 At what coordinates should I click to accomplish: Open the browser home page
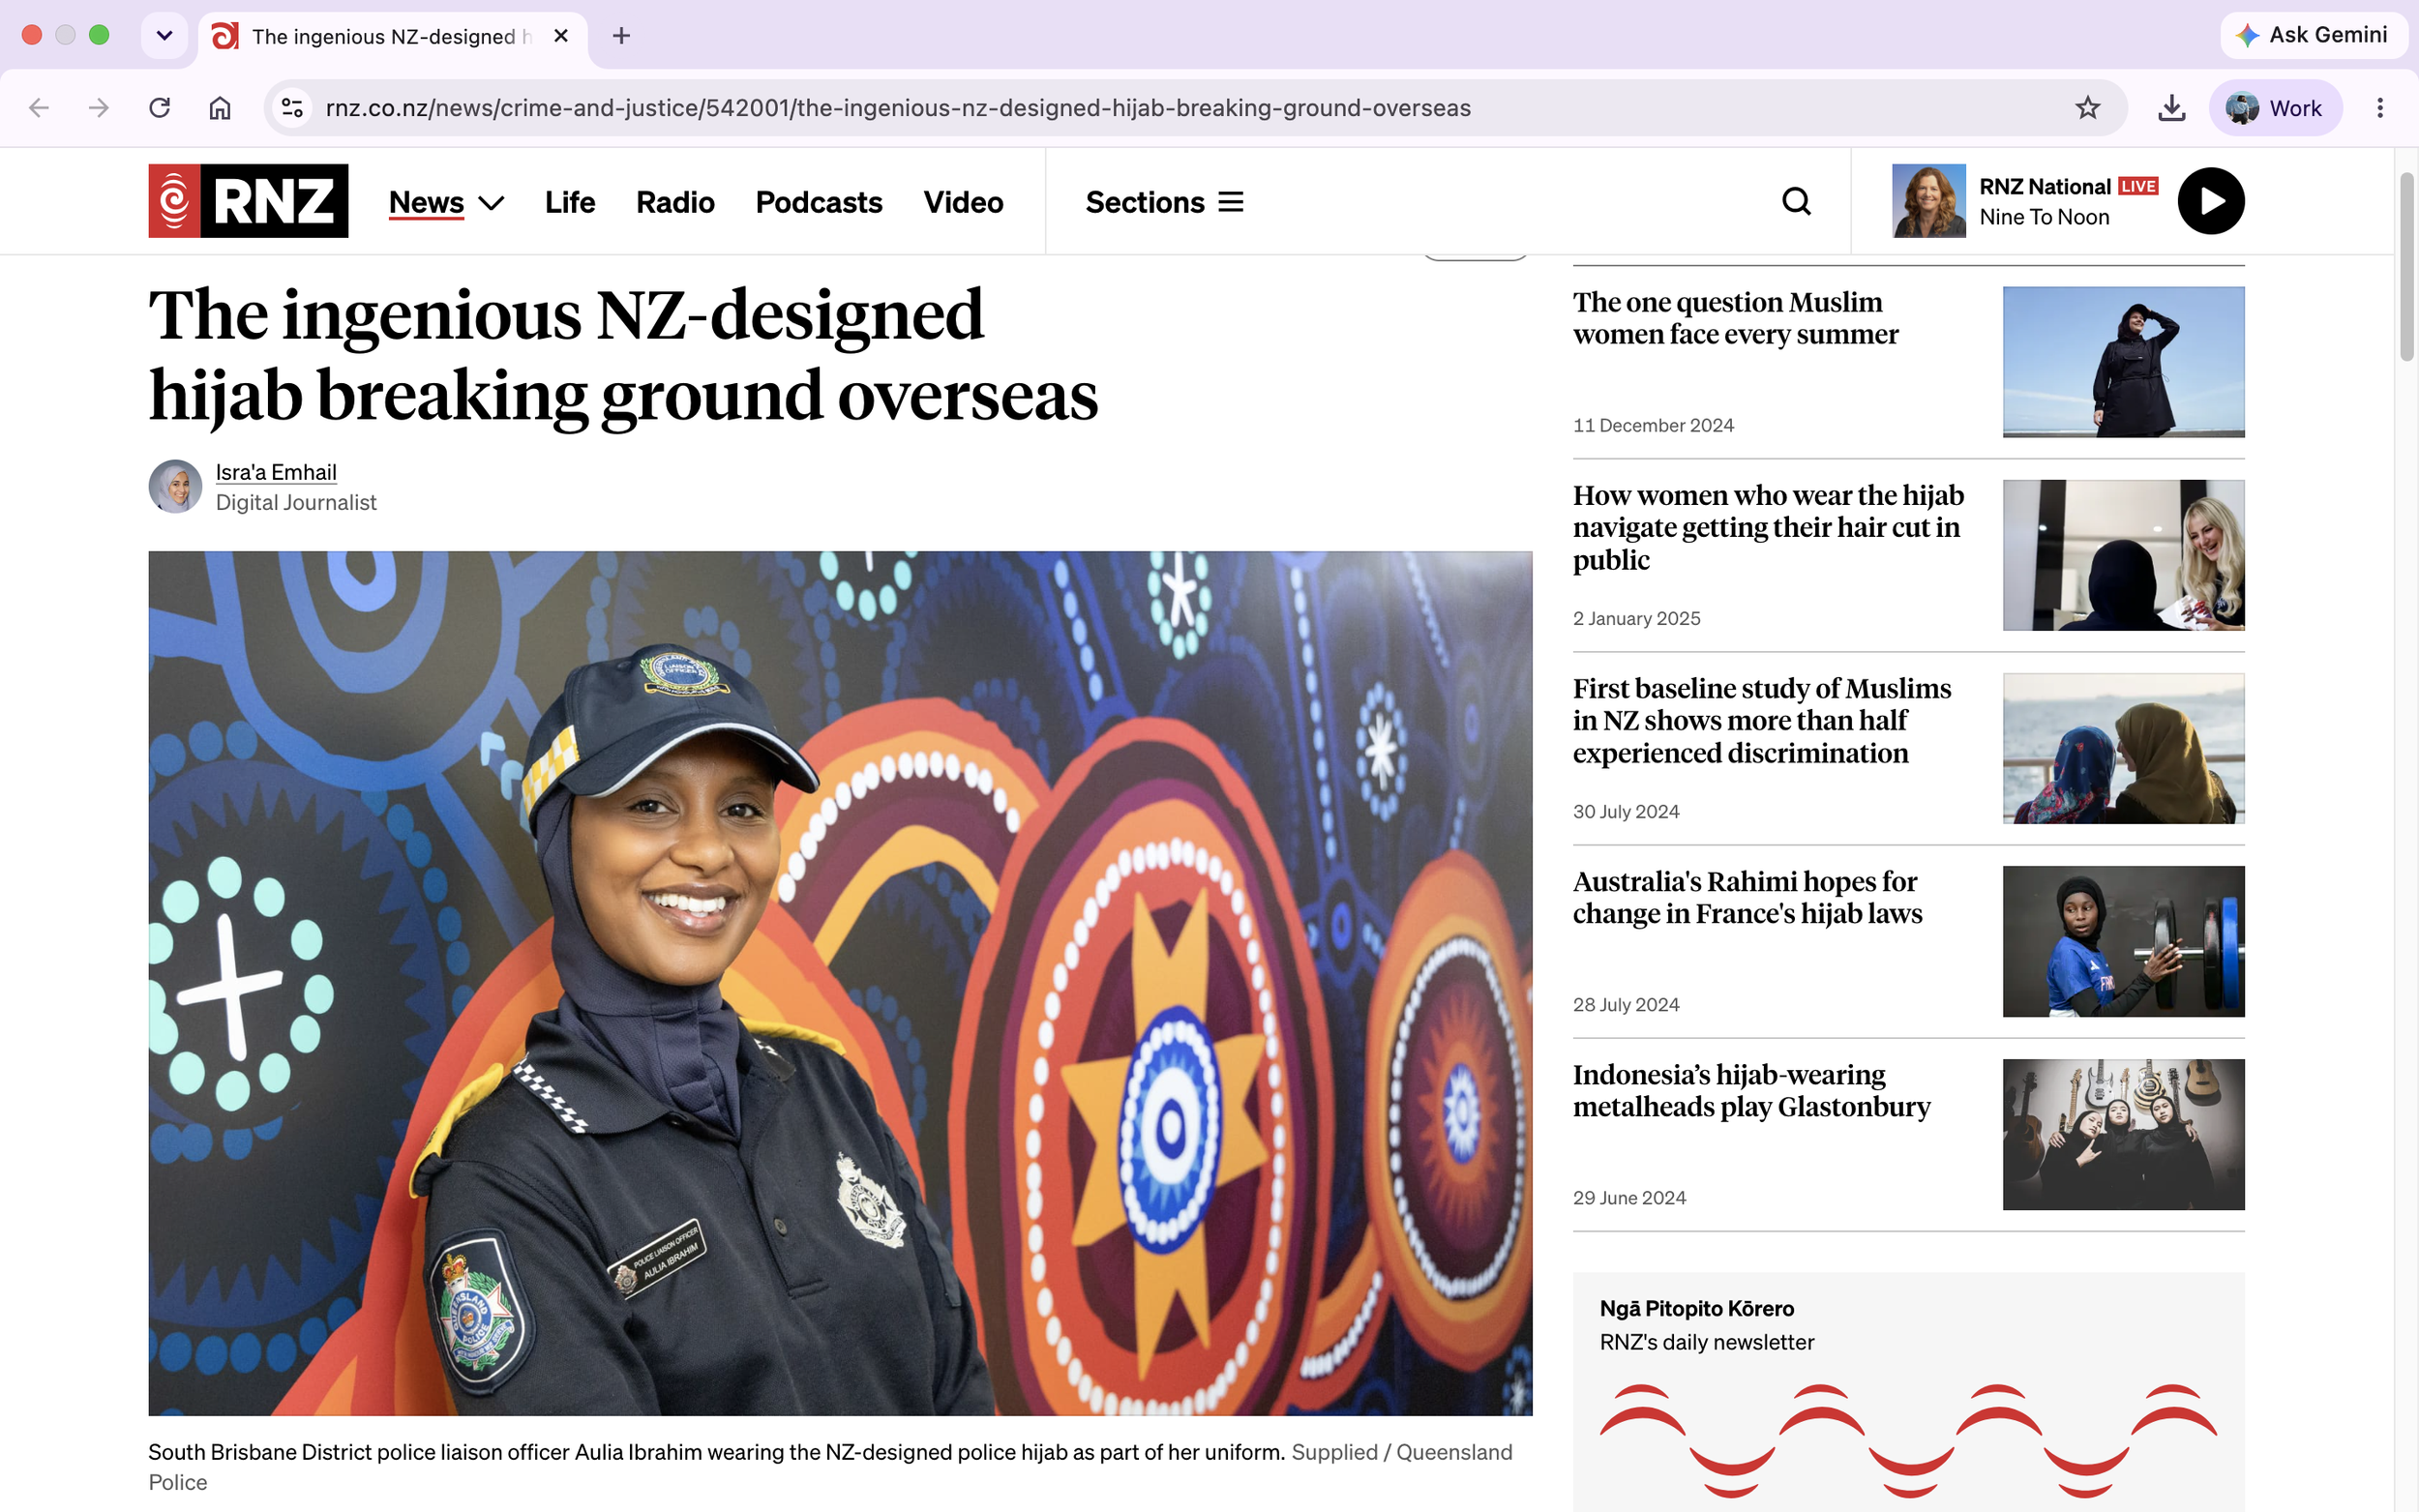(x=220, y=108)
